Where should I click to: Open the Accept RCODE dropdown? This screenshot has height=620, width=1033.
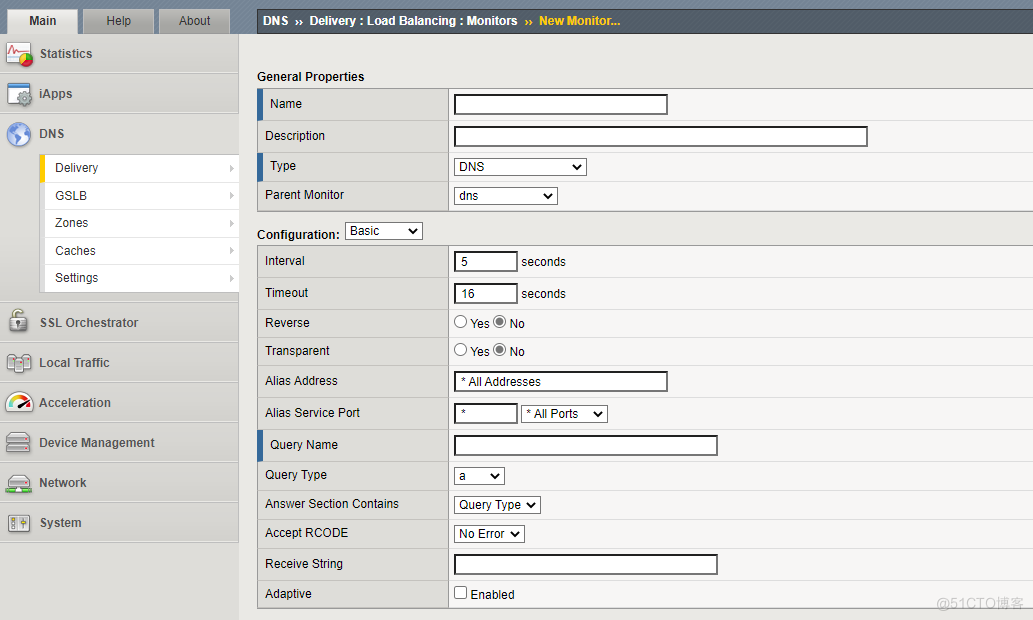click(489, 534)
